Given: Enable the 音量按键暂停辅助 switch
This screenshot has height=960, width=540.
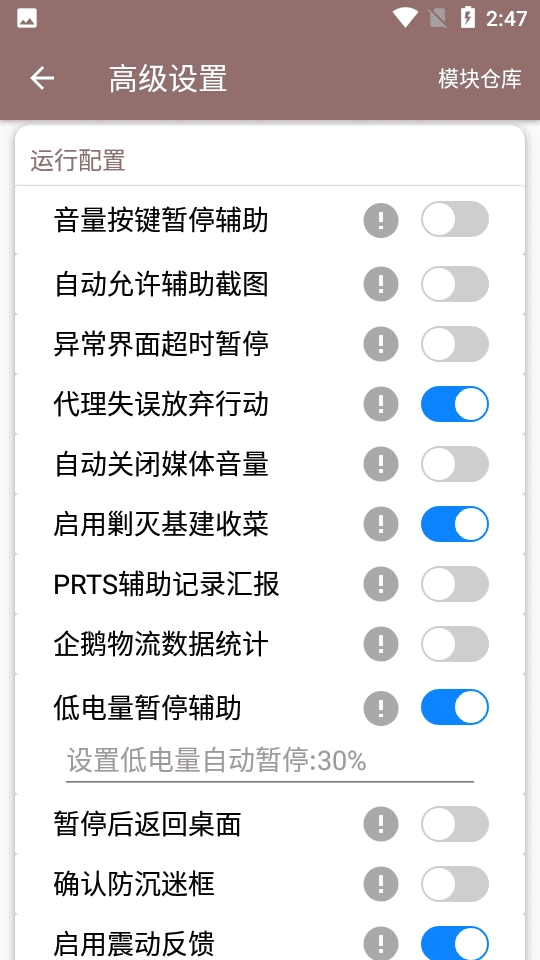Looking at the screenshot, I should (455, 219).
